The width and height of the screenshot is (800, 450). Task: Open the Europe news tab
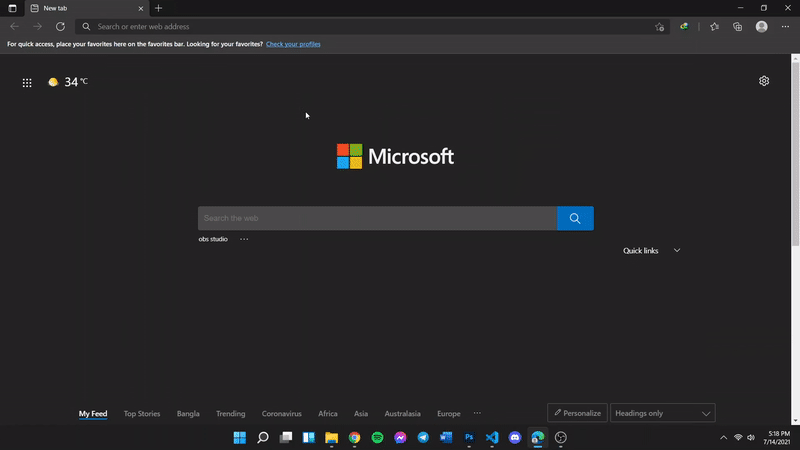pos(448,413)
